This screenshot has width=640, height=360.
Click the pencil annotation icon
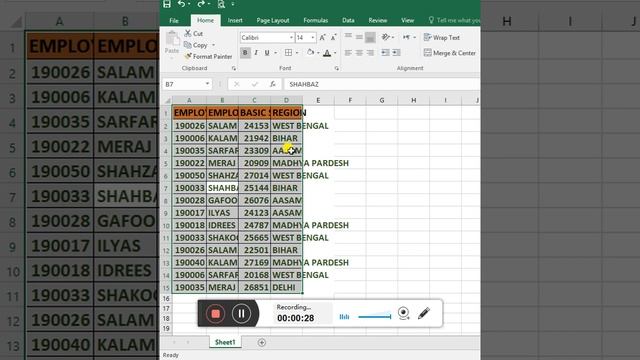[424, 313]
